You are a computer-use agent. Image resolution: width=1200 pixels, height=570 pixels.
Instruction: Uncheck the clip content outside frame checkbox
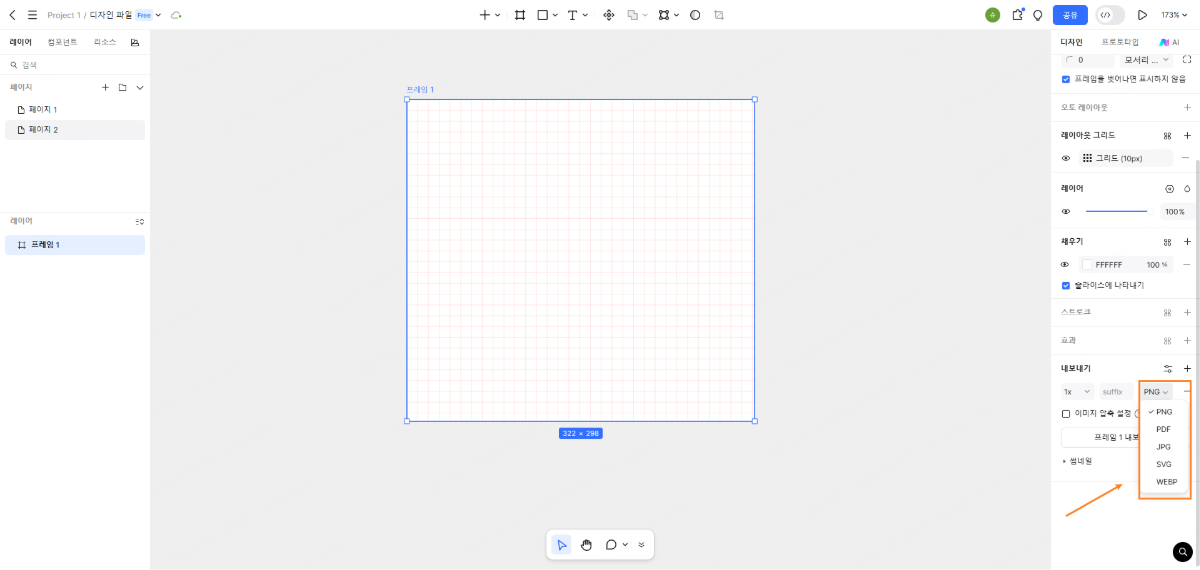tap(1066, 79)
